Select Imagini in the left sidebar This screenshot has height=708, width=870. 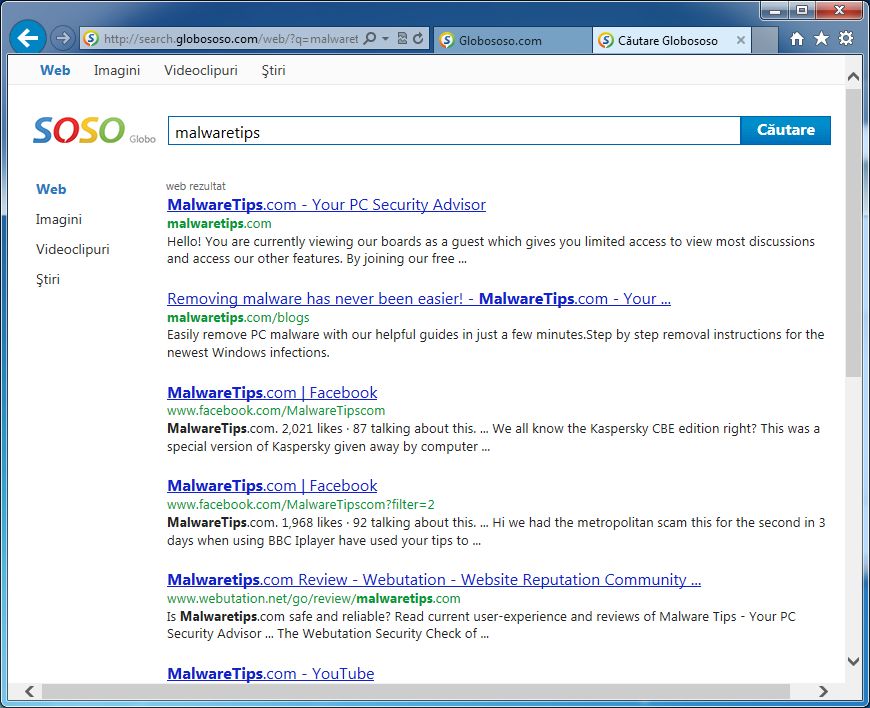[59, 220]
